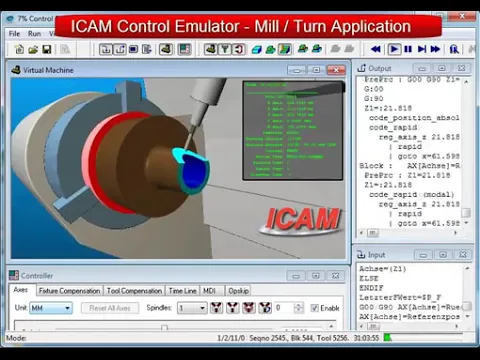Click 'code_position_absol' line in Output
The width and height of the screenshot is (480, 360).
414,118
